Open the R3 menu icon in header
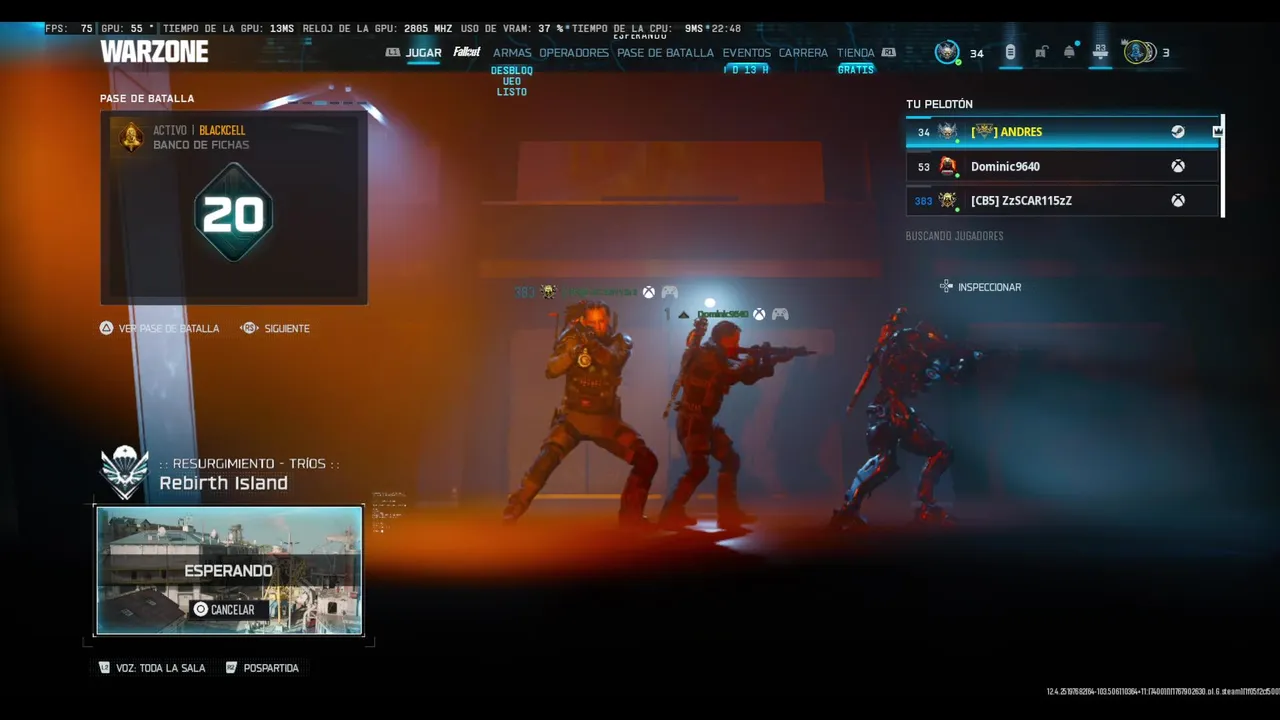The height and width of the screenshot is (720, 1280). click(1100, 50)
